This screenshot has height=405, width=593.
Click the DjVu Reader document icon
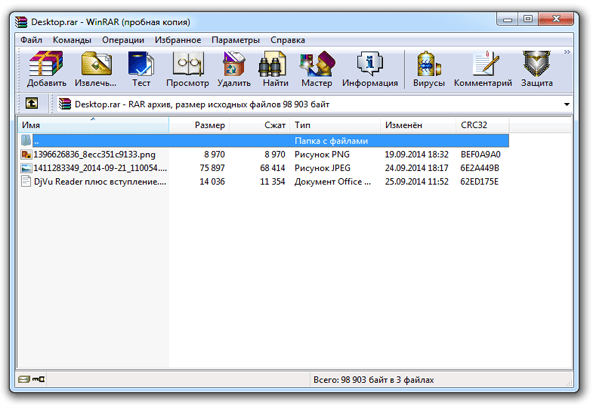tap(26, 182)
